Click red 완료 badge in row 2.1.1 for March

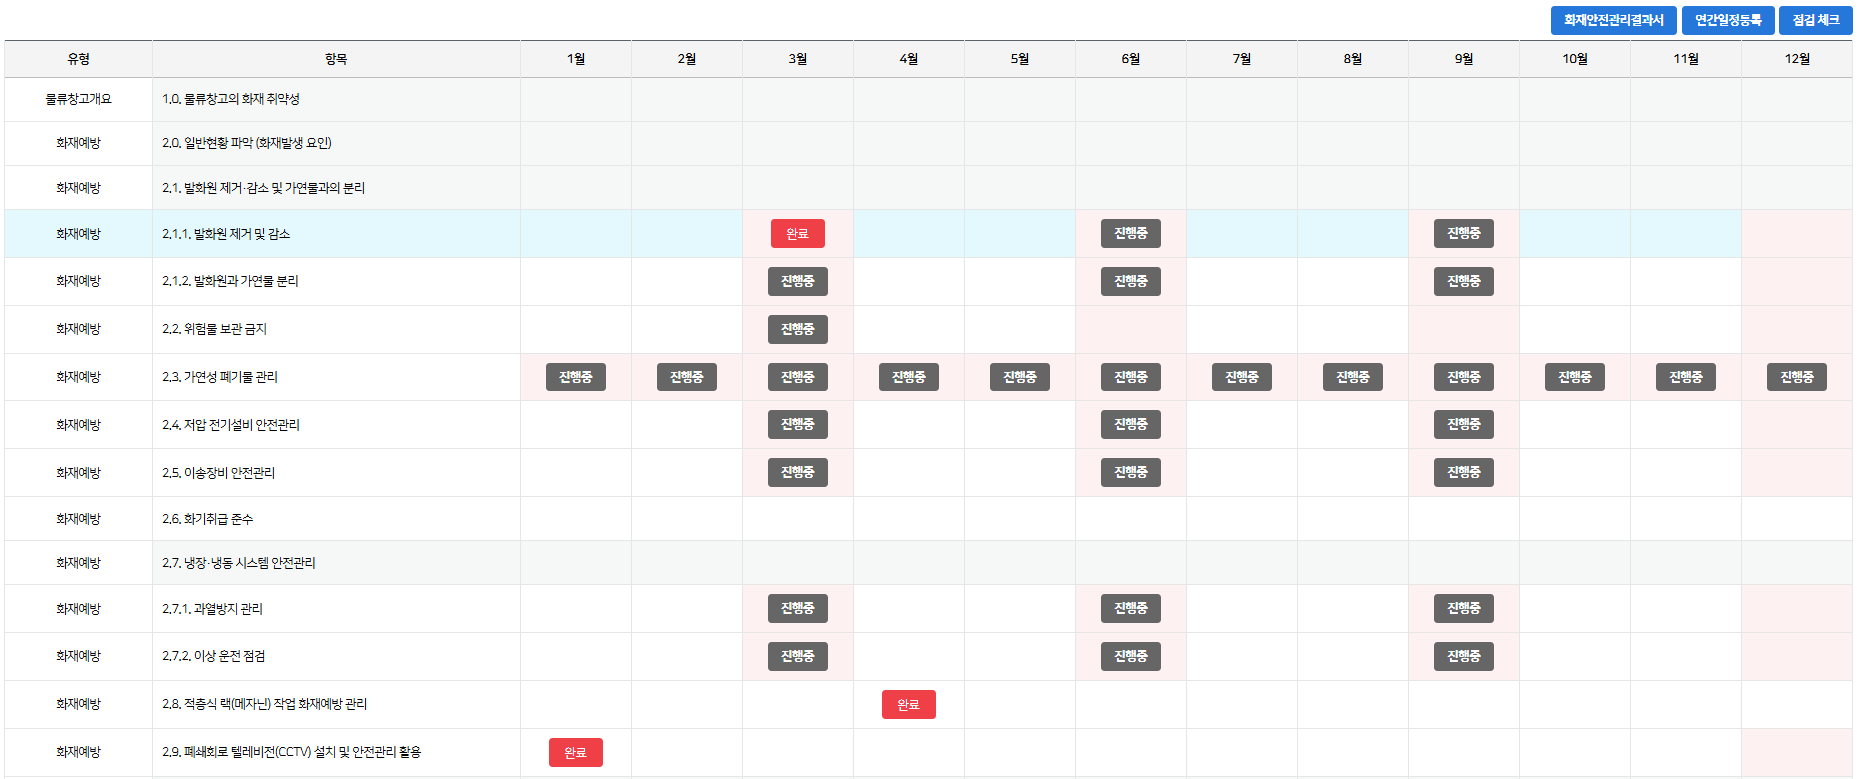pyautogui.click(x=797, y=233)
